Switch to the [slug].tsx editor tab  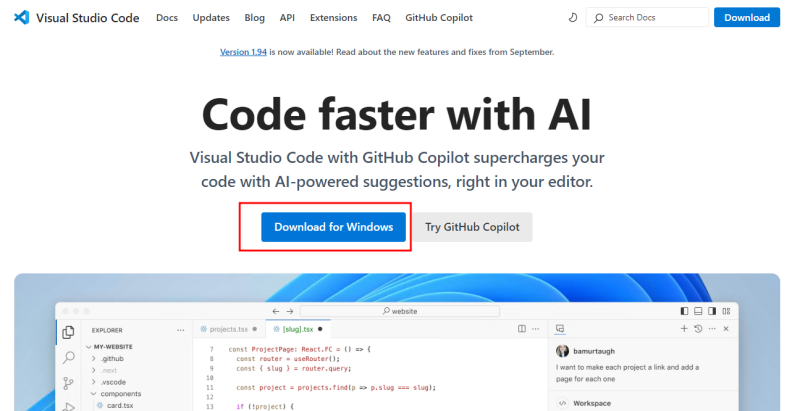tap(298, 329)
